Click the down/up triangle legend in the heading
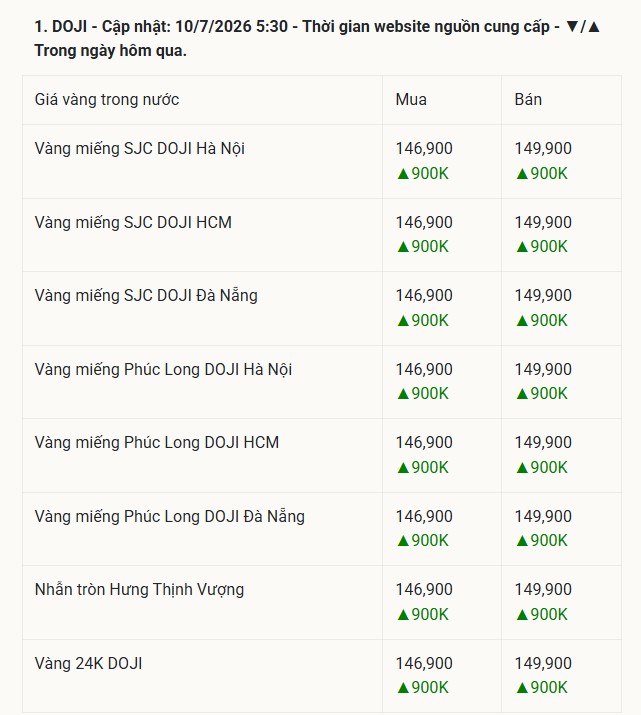Image resolution: width=641 pixels, height=715 pixels. 583,27
